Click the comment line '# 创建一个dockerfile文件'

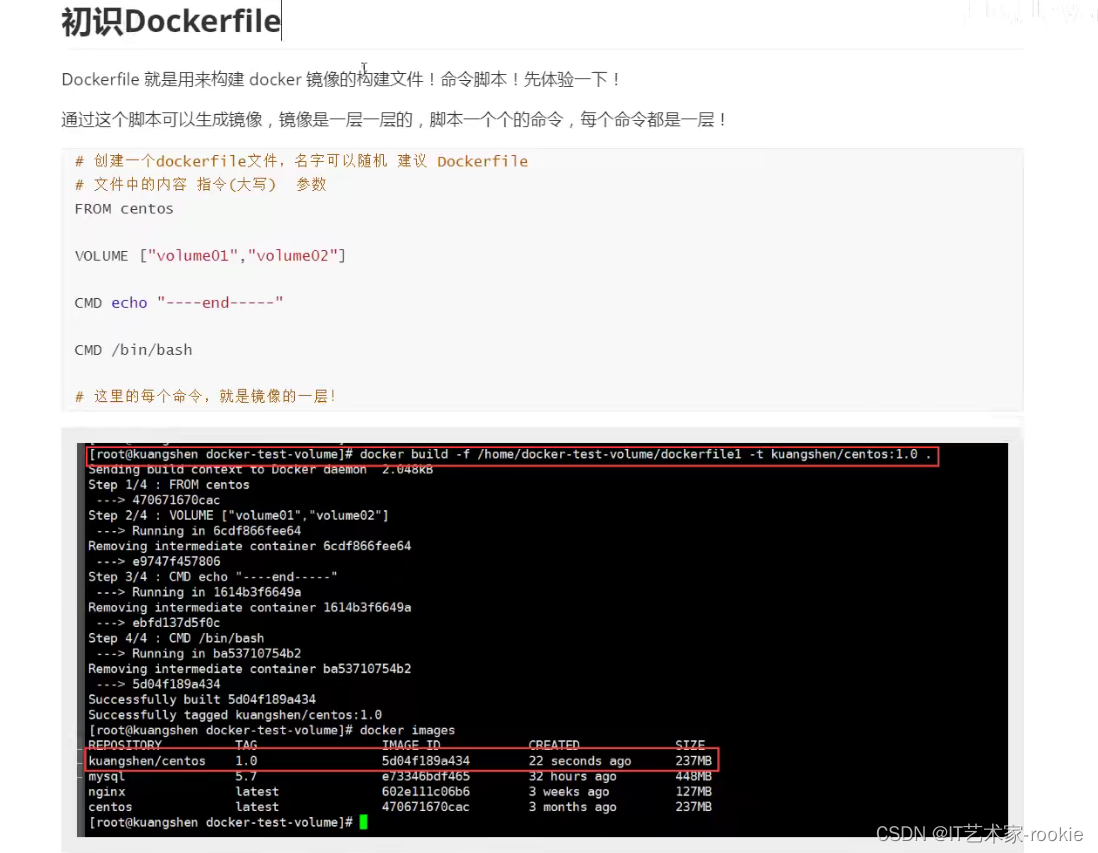tap(301, 161)
